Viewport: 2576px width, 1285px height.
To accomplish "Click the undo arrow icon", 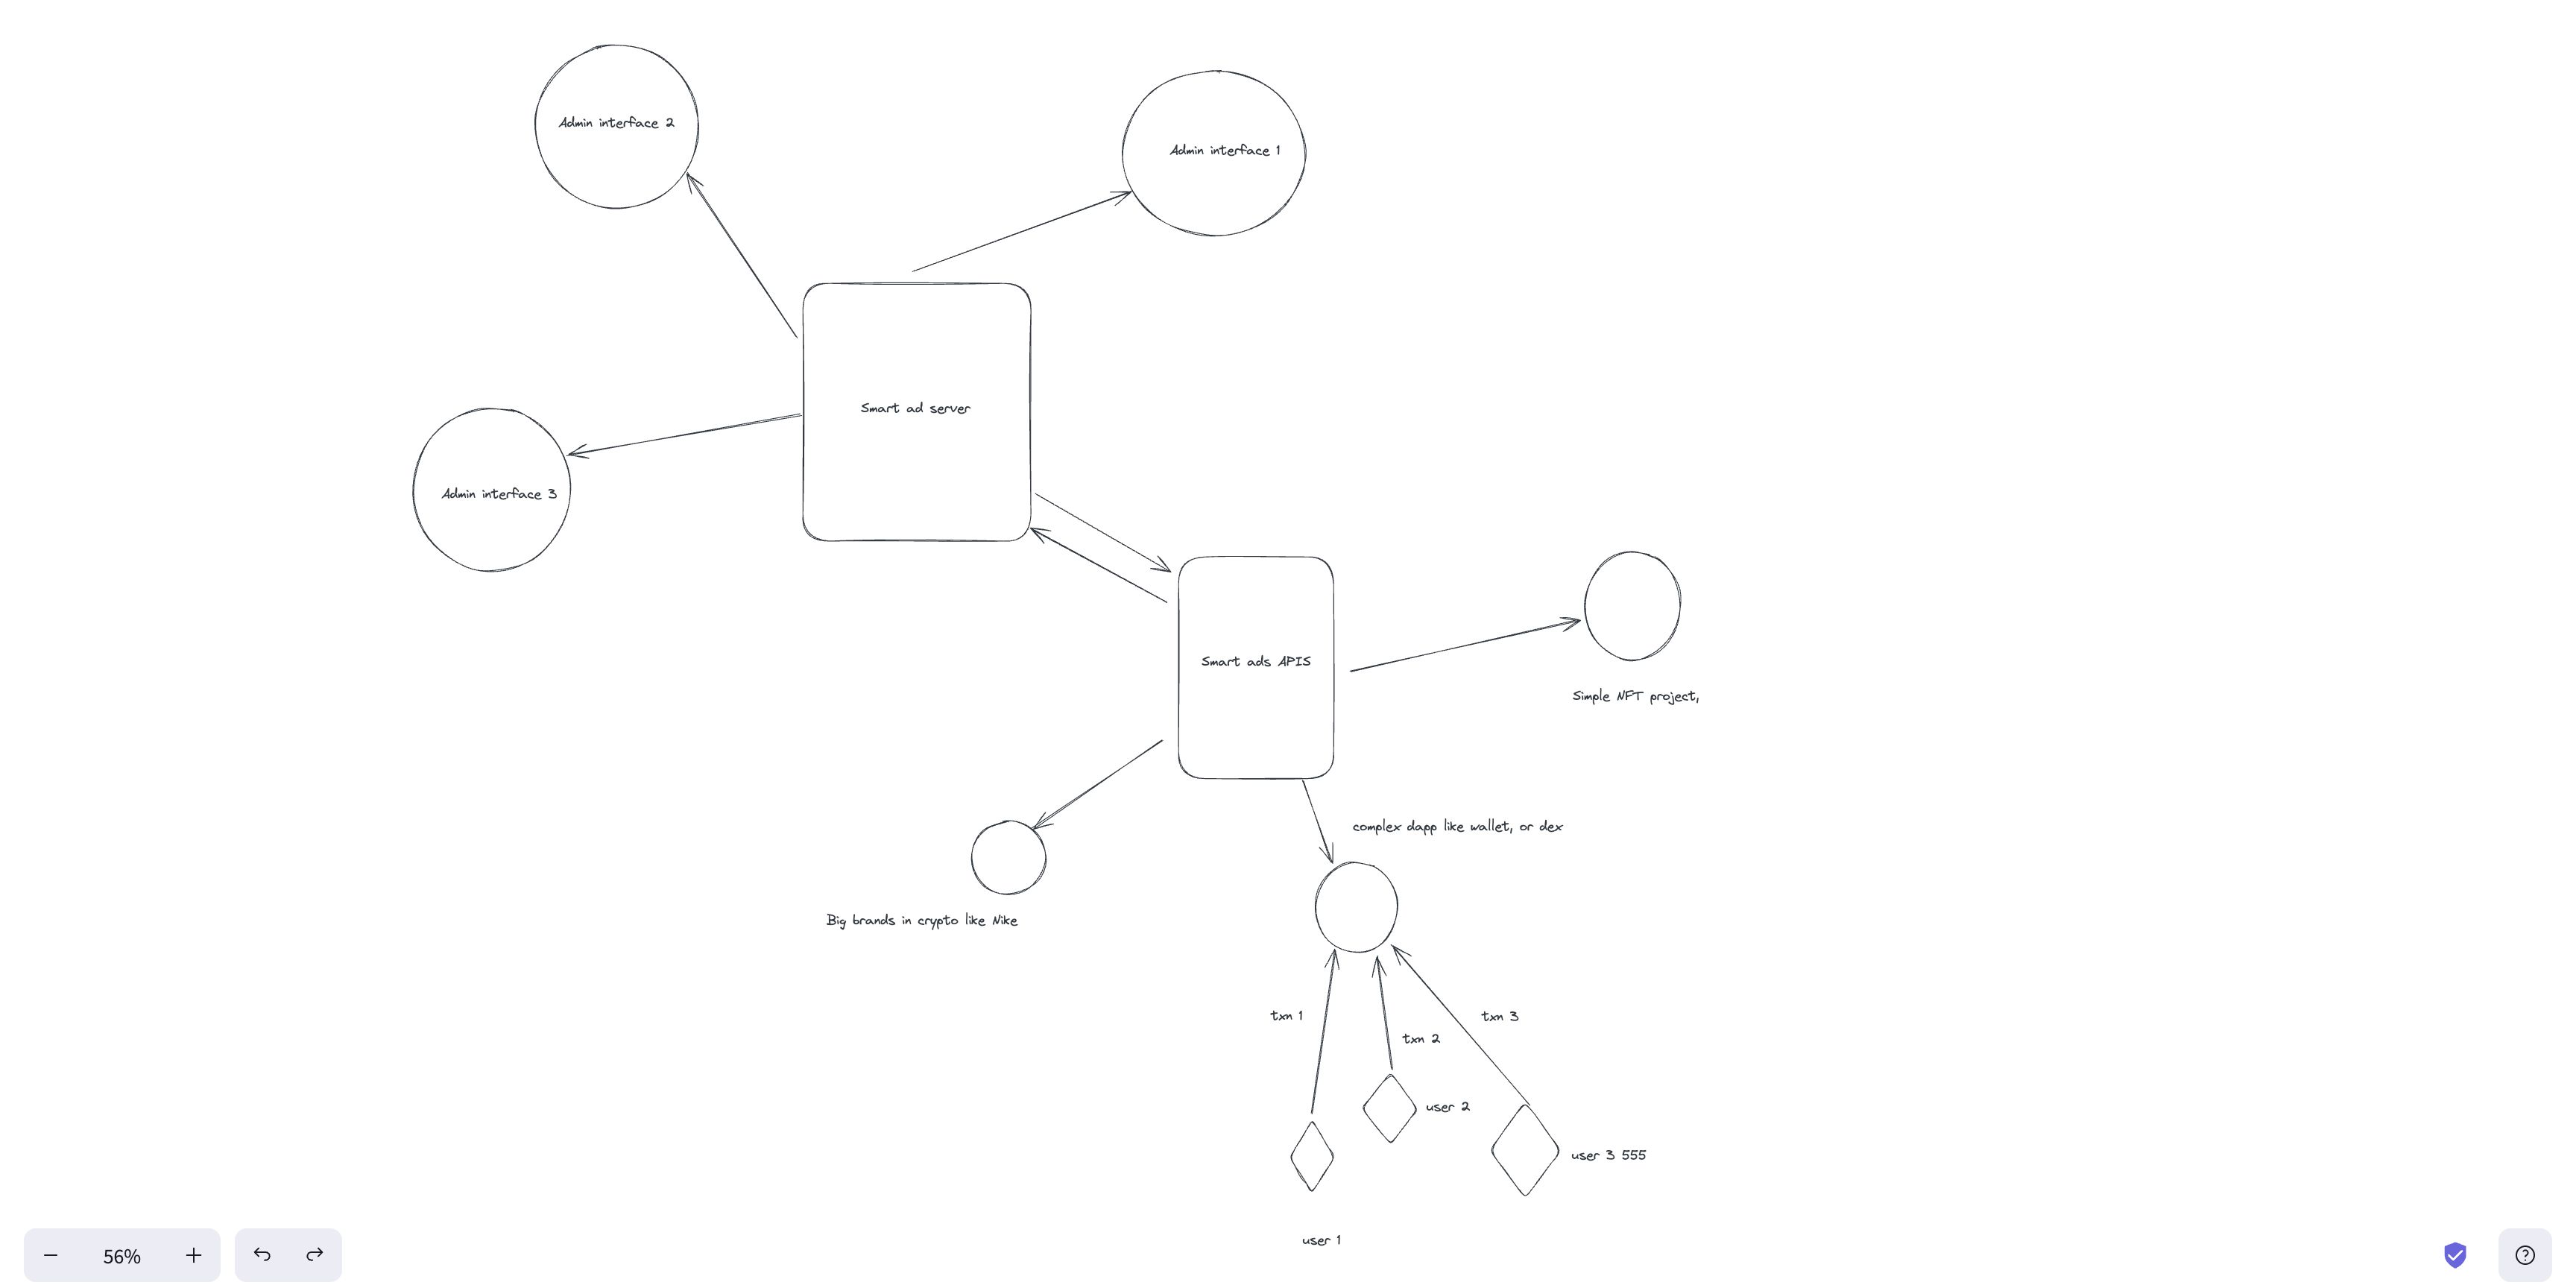I will tap(263, 1254).
